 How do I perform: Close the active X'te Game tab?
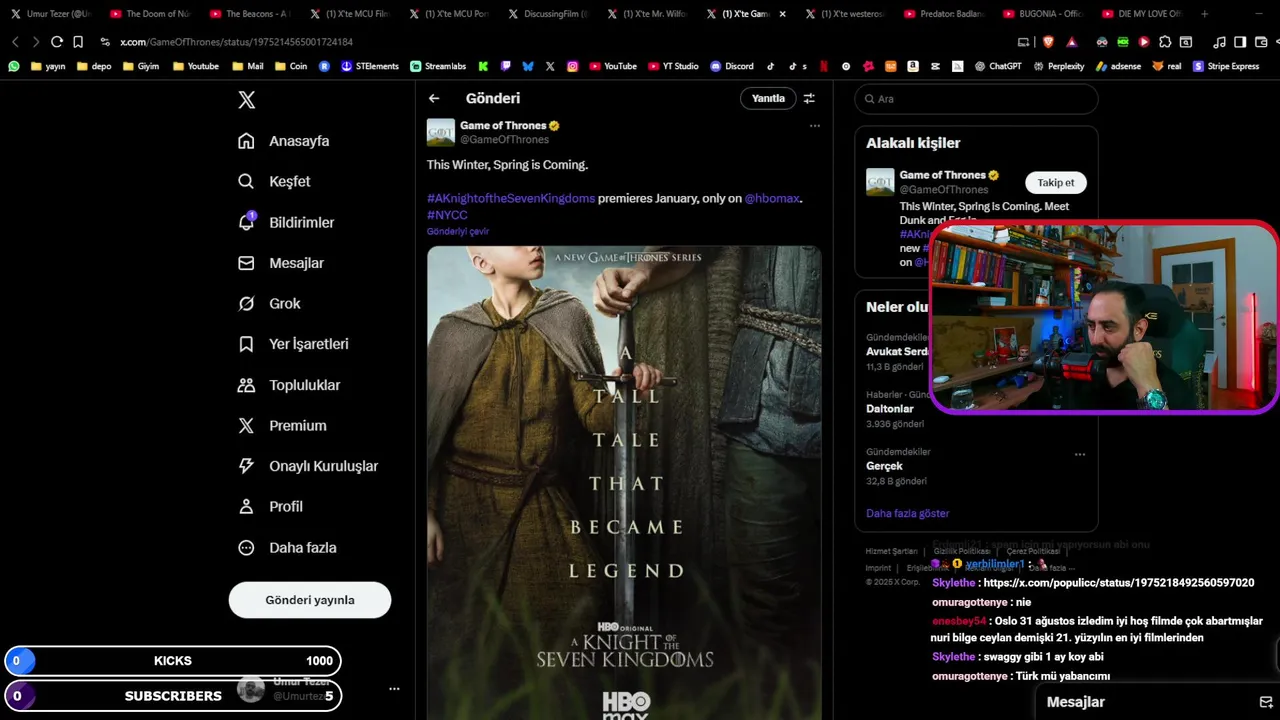[782, 14]
